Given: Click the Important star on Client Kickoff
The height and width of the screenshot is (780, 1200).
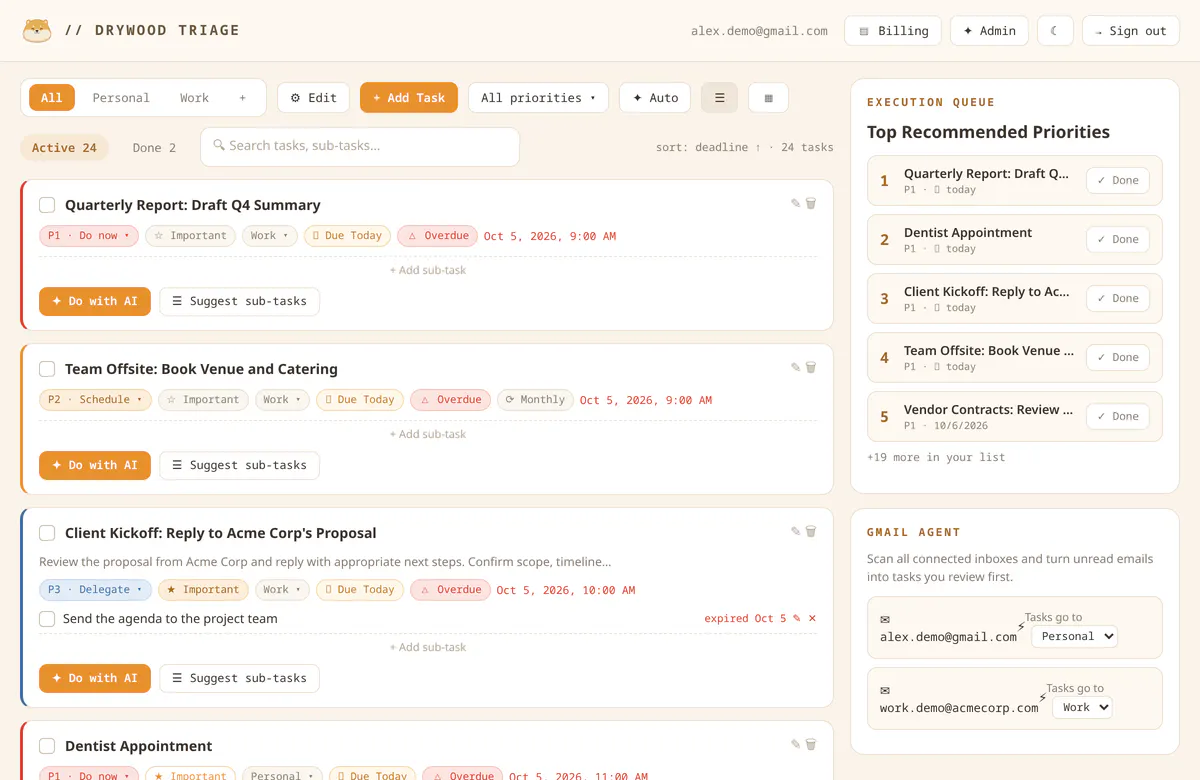Looking at the screenshot, I should tap(203, 590).
